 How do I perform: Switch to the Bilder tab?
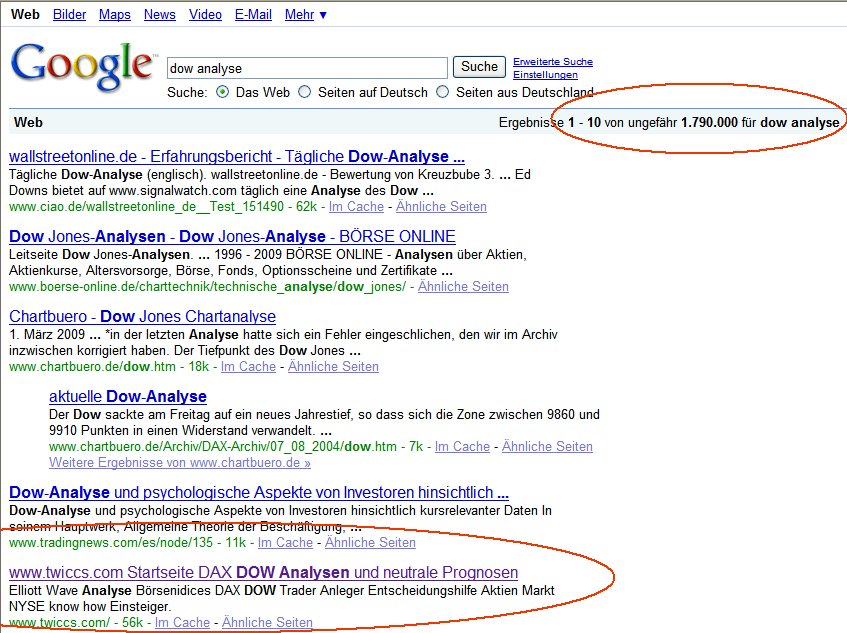69,15
